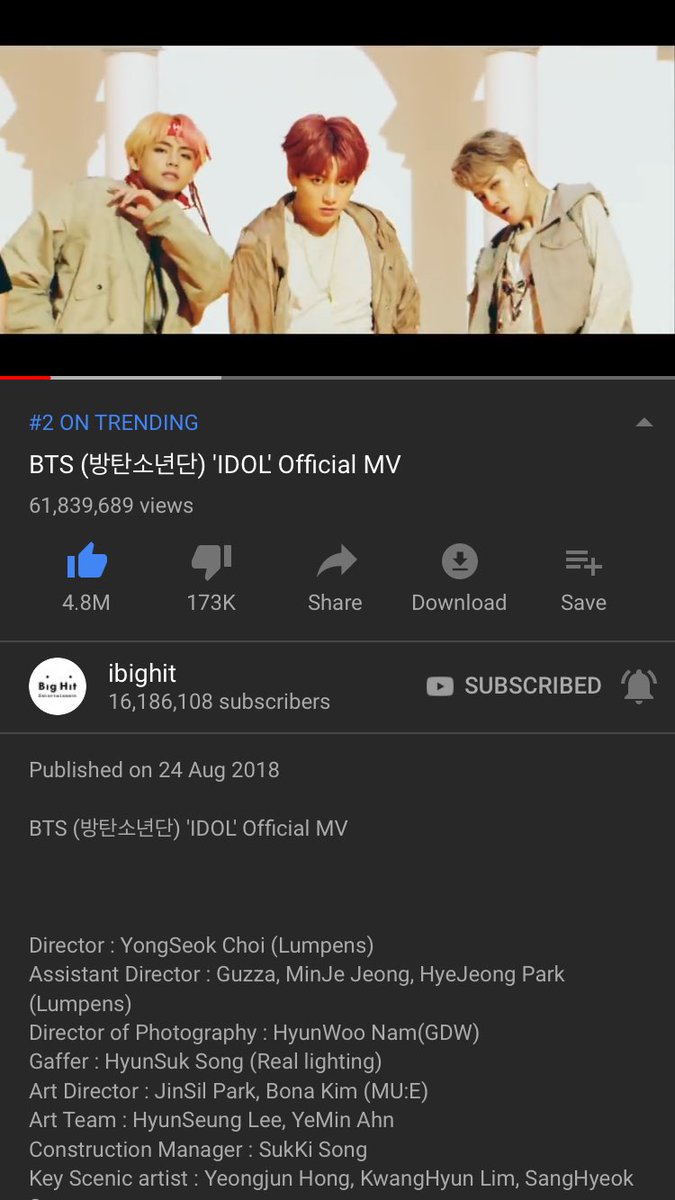This screenshot has height=1200, width=675.
Task: Open the #2 ON TRENDING link
Action: point(114,422)
